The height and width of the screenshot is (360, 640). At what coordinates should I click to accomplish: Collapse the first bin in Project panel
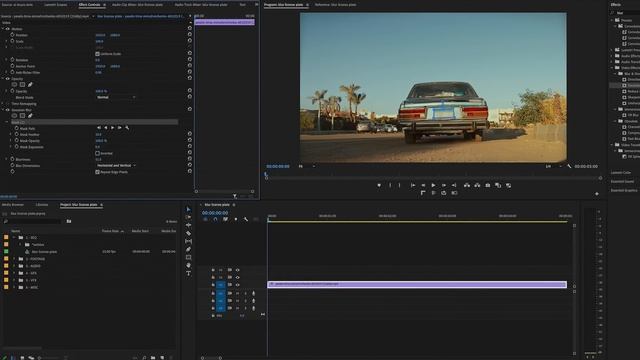[14, 238]
